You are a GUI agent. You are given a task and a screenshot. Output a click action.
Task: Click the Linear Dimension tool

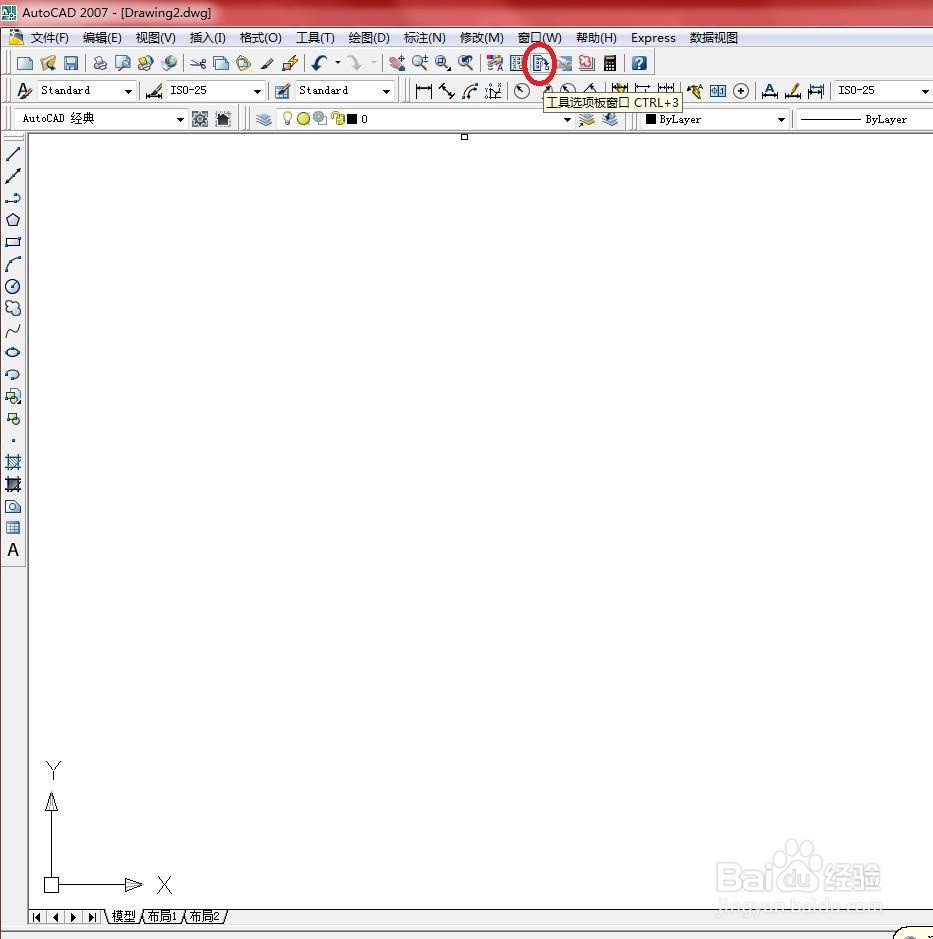pos(423,91)
